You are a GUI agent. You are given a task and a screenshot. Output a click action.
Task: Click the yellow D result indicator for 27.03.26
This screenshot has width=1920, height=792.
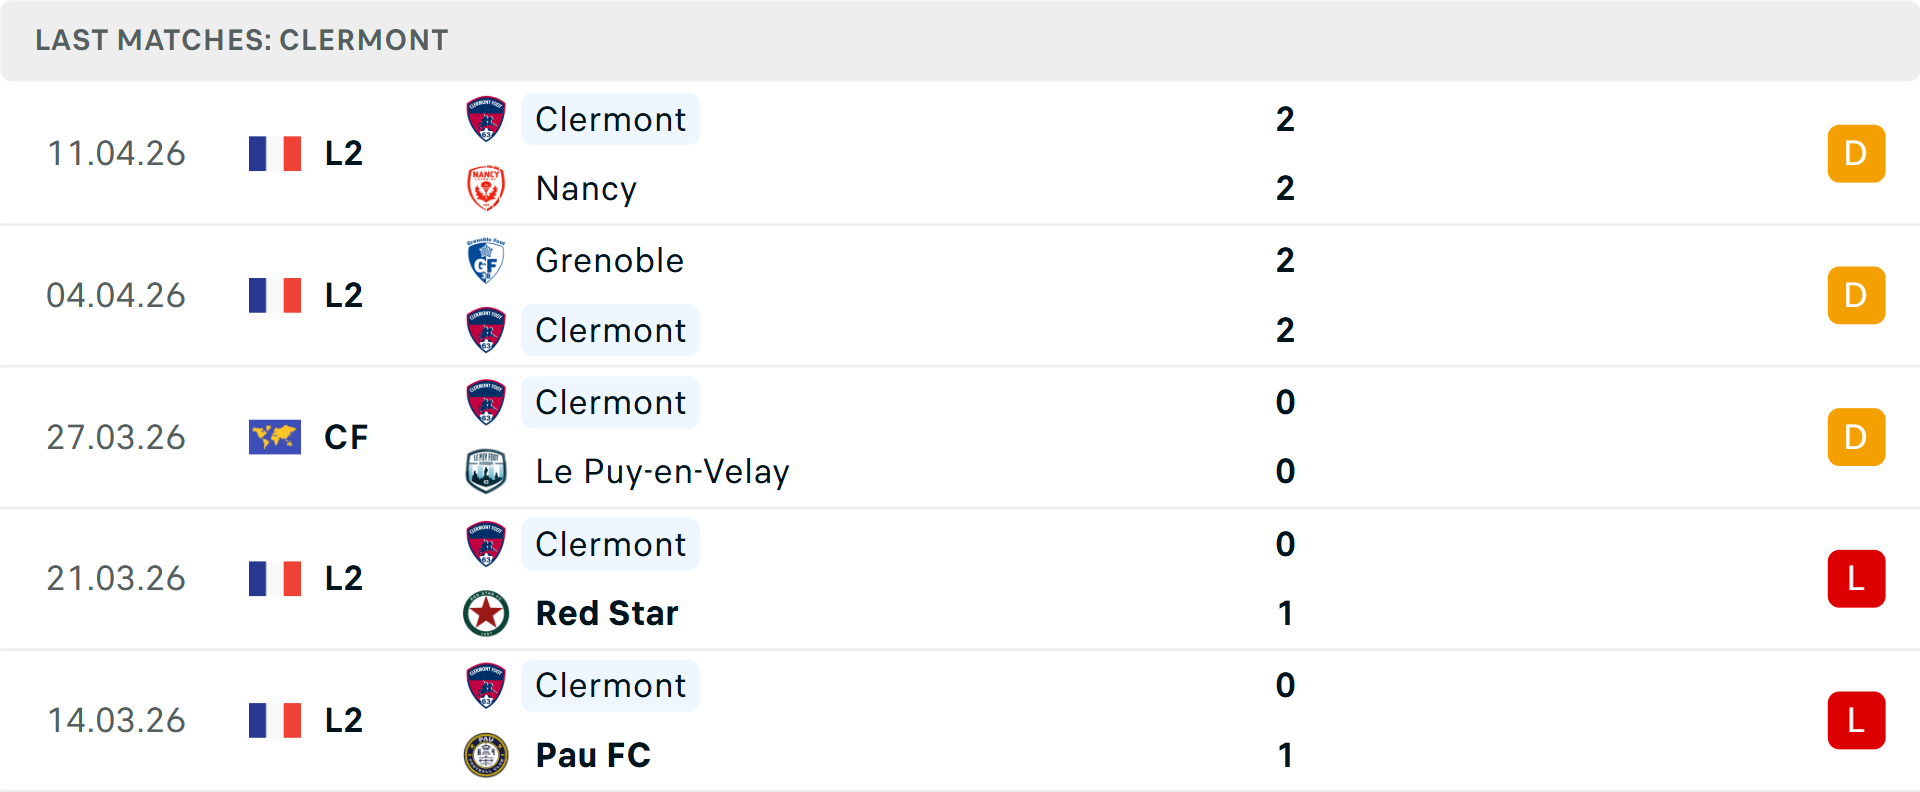(x=1856, y=436)
